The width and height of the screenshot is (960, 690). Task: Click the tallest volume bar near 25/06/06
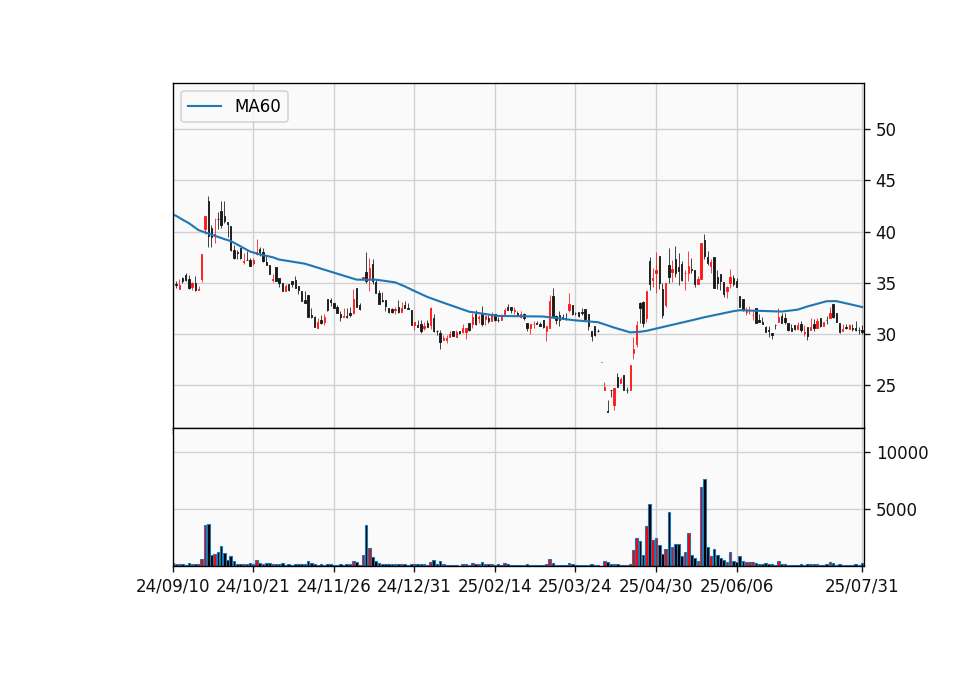click(x=705, y=523)
